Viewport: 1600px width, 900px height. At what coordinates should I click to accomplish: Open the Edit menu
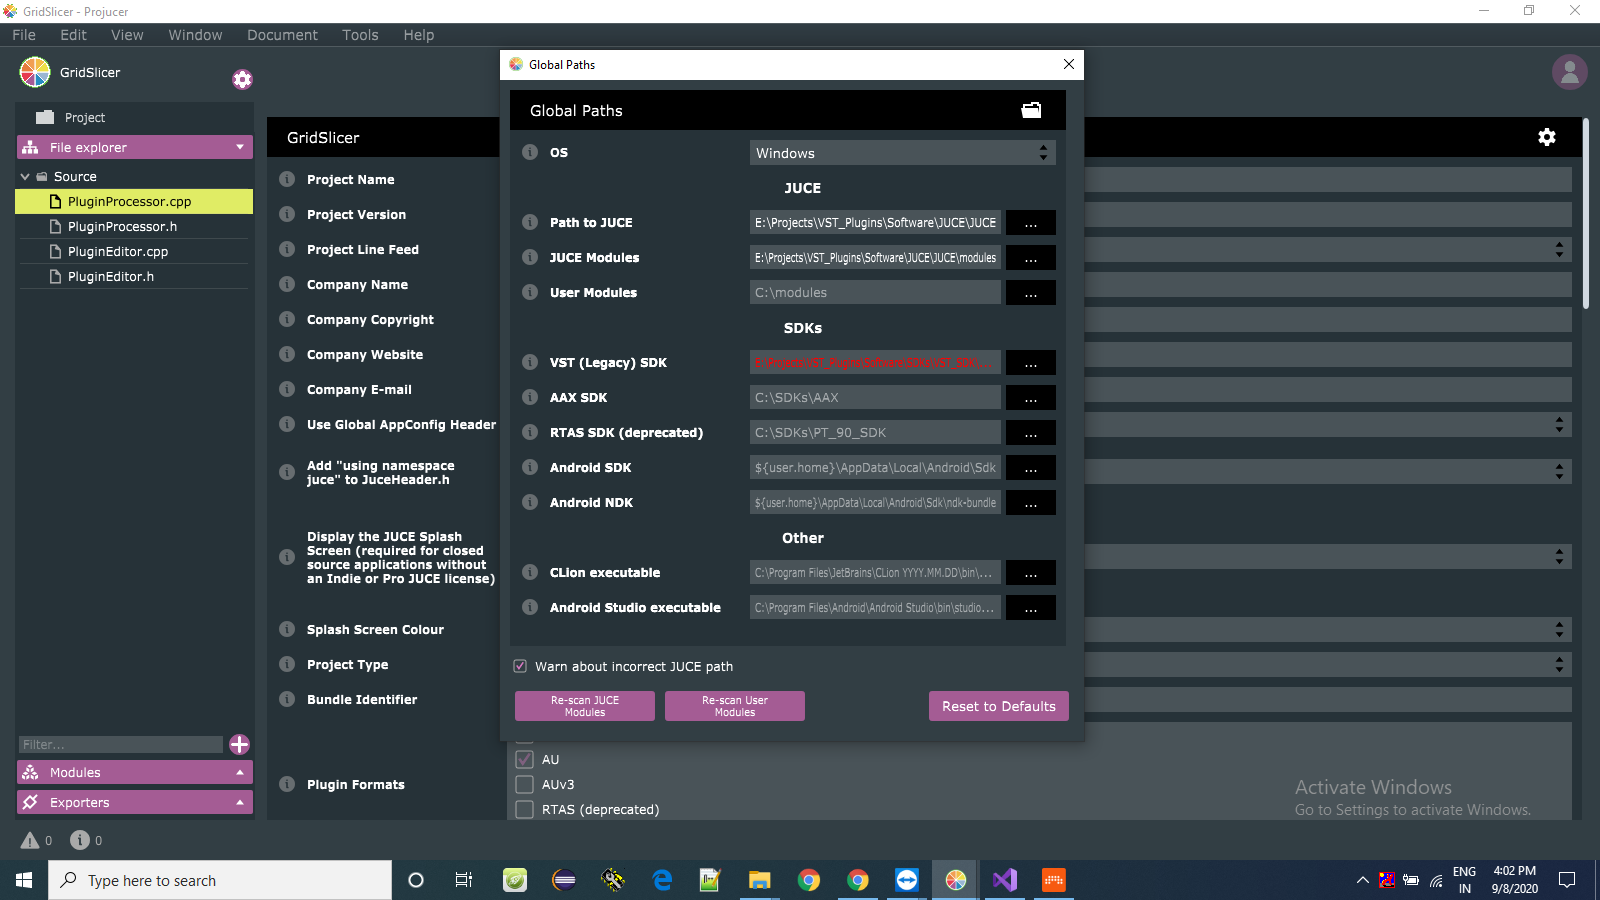(x=73, y=35)
